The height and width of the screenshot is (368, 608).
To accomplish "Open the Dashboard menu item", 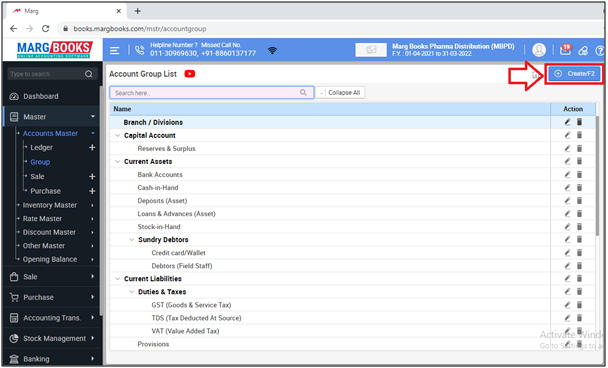I will pos(41,96).
